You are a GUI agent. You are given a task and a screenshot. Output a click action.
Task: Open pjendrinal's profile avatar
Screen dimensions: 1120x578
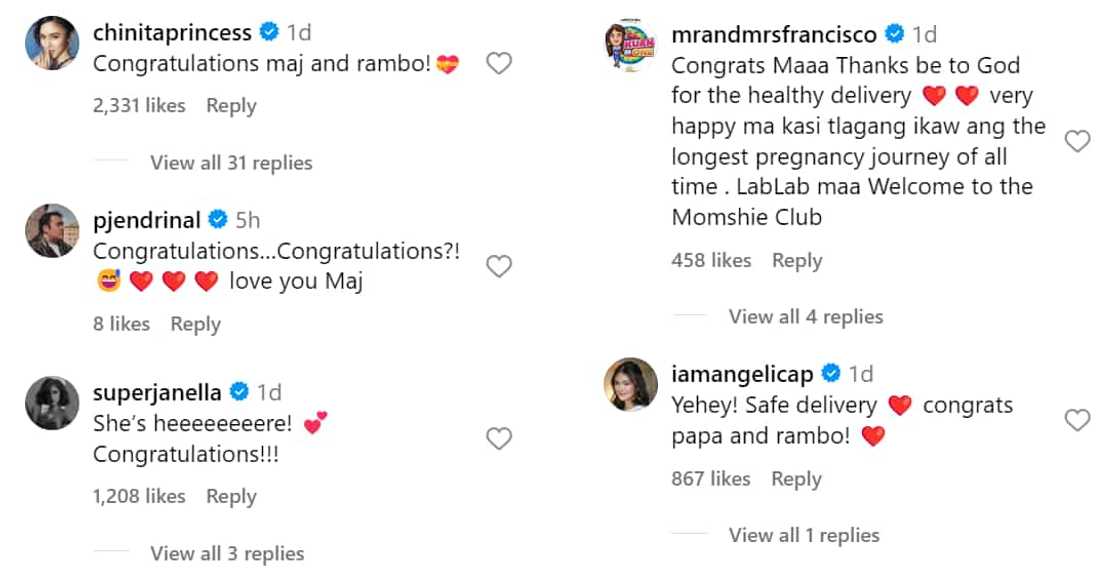point(51,230)
